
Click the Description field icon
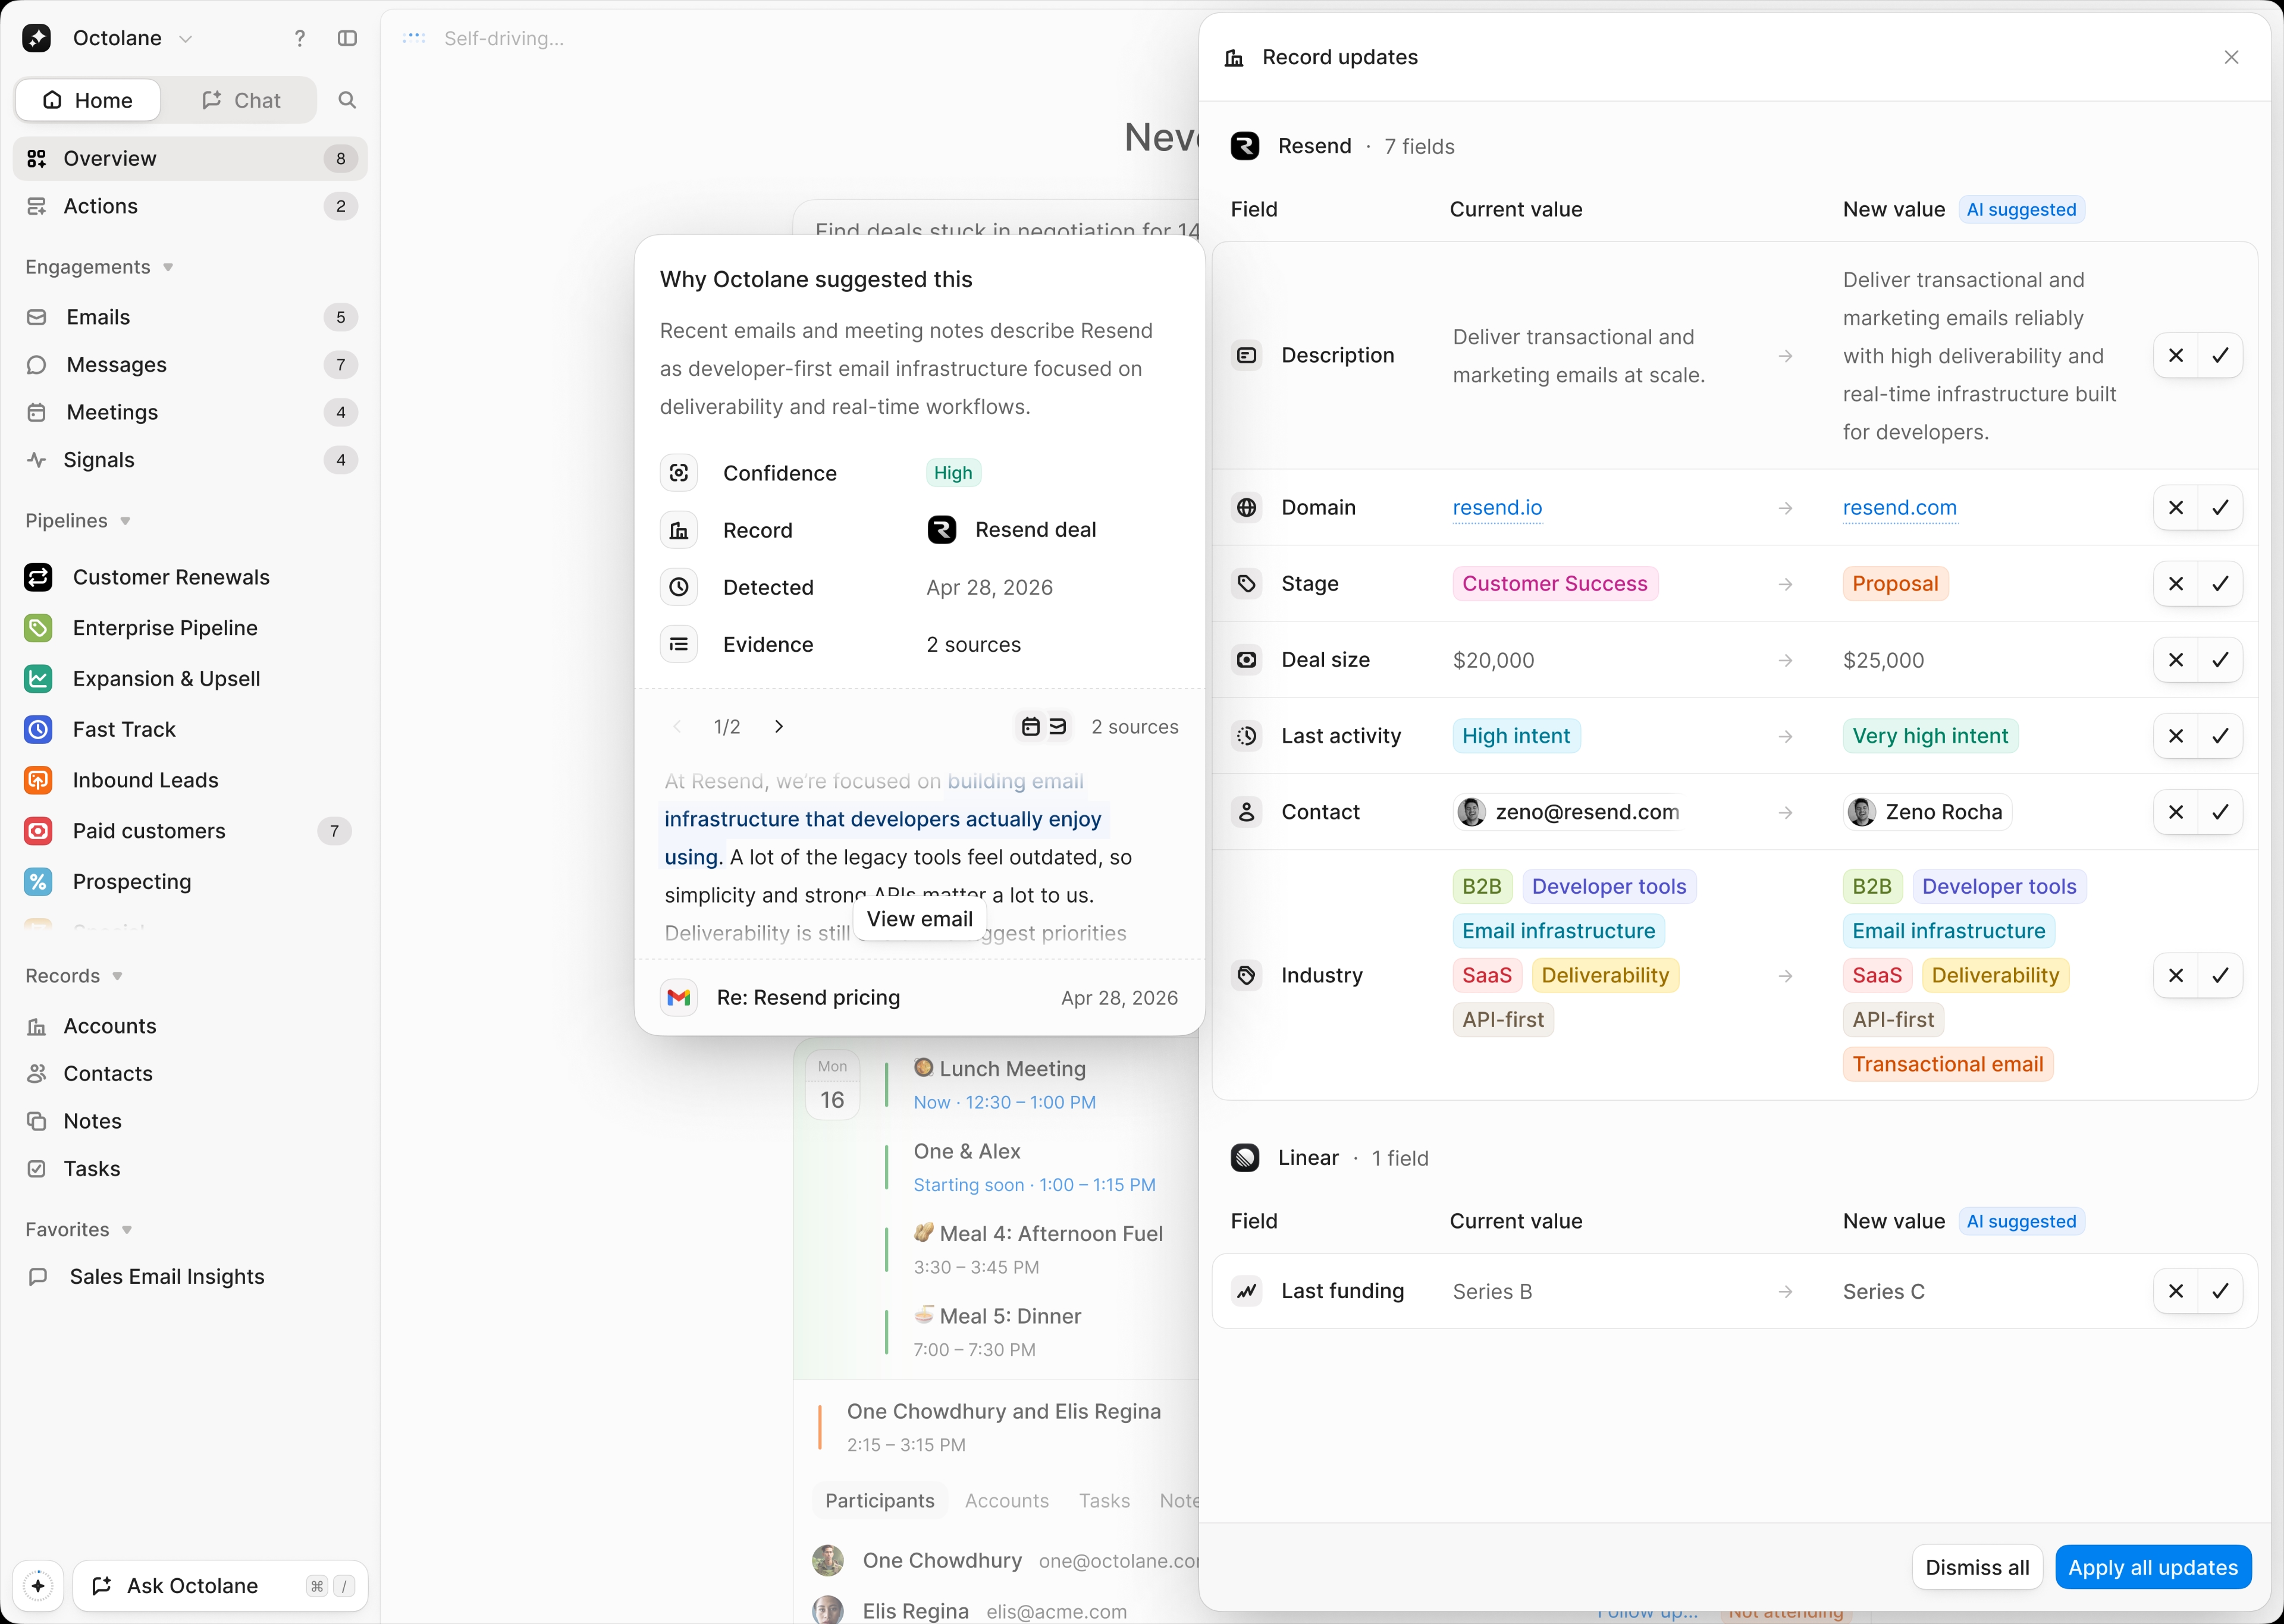(1247, 355)
